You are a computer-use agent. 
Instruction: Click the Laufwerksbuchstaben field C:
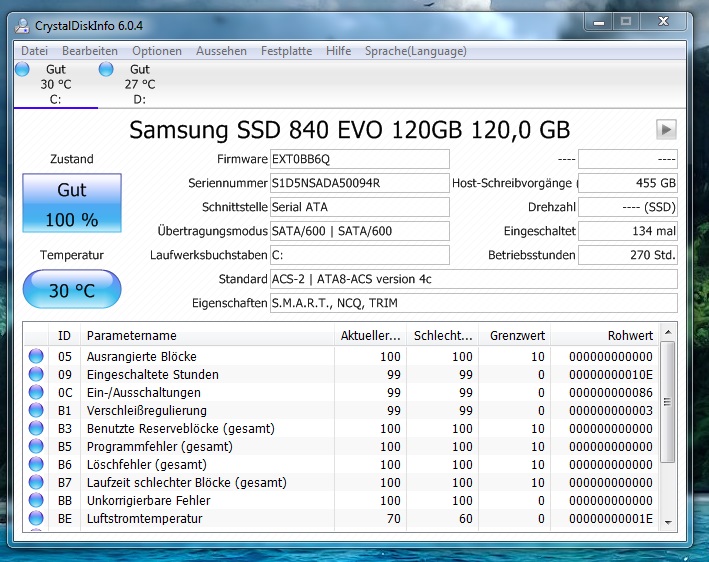tap(360, 255)
